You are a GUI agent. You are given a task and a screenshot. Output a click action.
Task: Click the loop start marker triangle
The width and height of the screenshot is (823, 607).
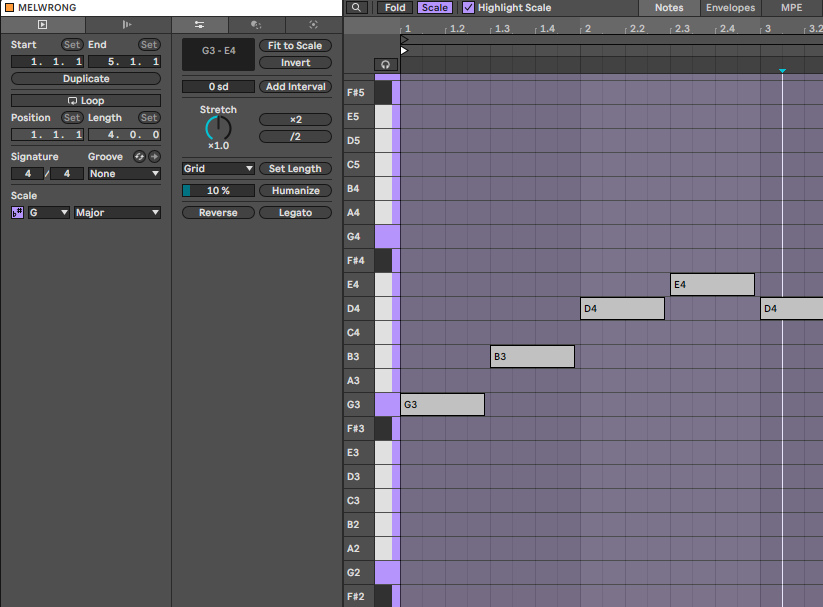click(404, 40)
